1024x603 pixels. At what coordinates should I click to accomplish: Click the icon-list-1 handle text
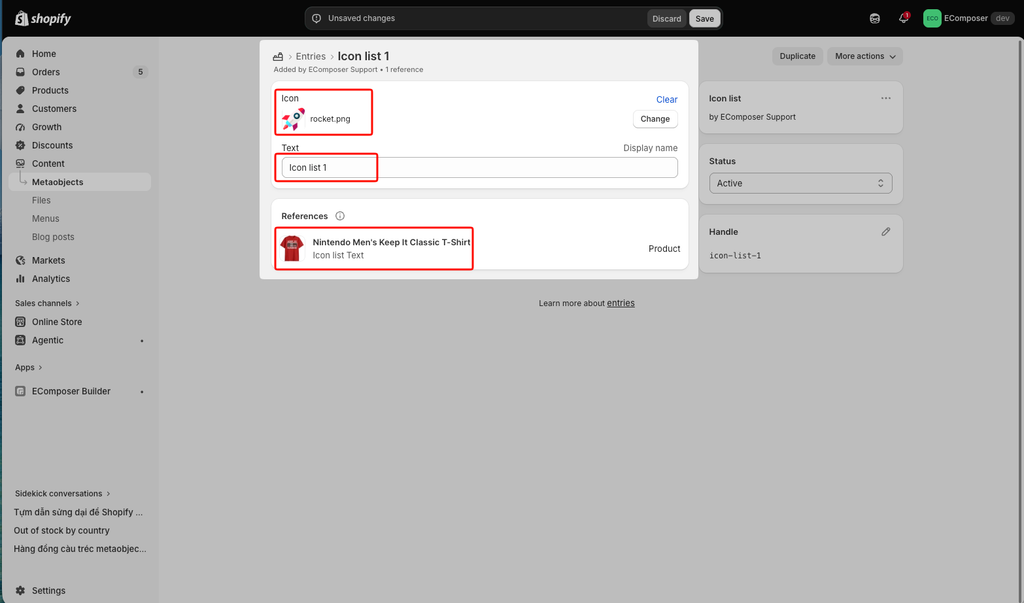click(x=735, y=255)
